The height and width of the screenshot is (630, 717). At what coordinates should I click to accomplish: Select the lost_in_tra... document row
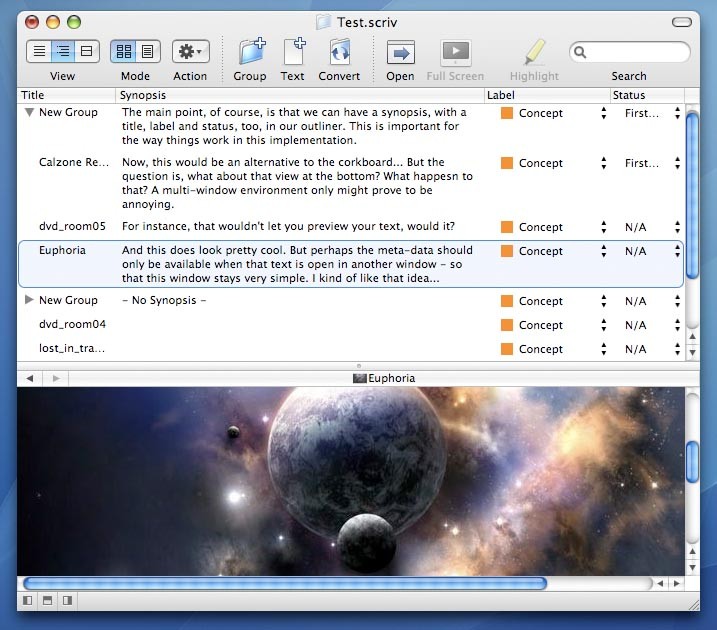point(72,349)
